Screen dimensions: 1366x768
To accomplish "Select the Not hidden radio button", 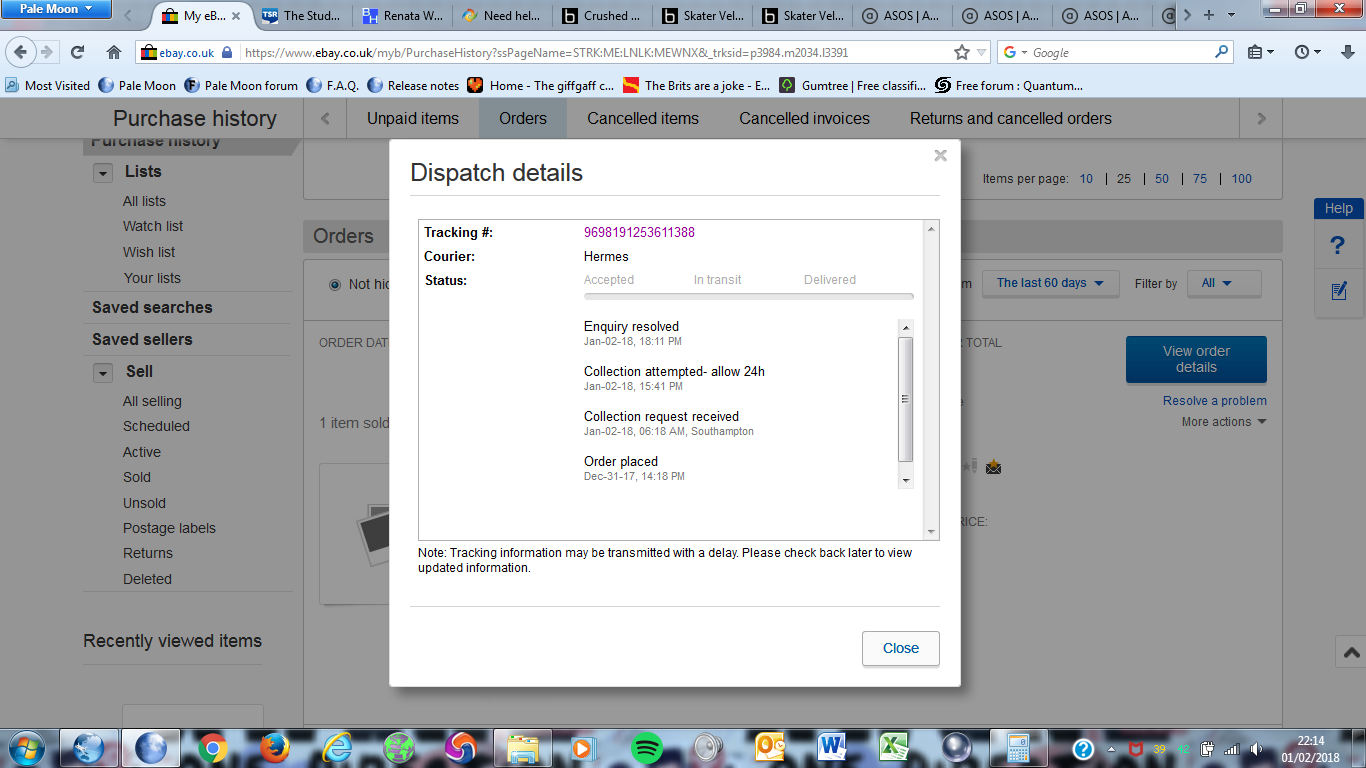I will 335,284.
